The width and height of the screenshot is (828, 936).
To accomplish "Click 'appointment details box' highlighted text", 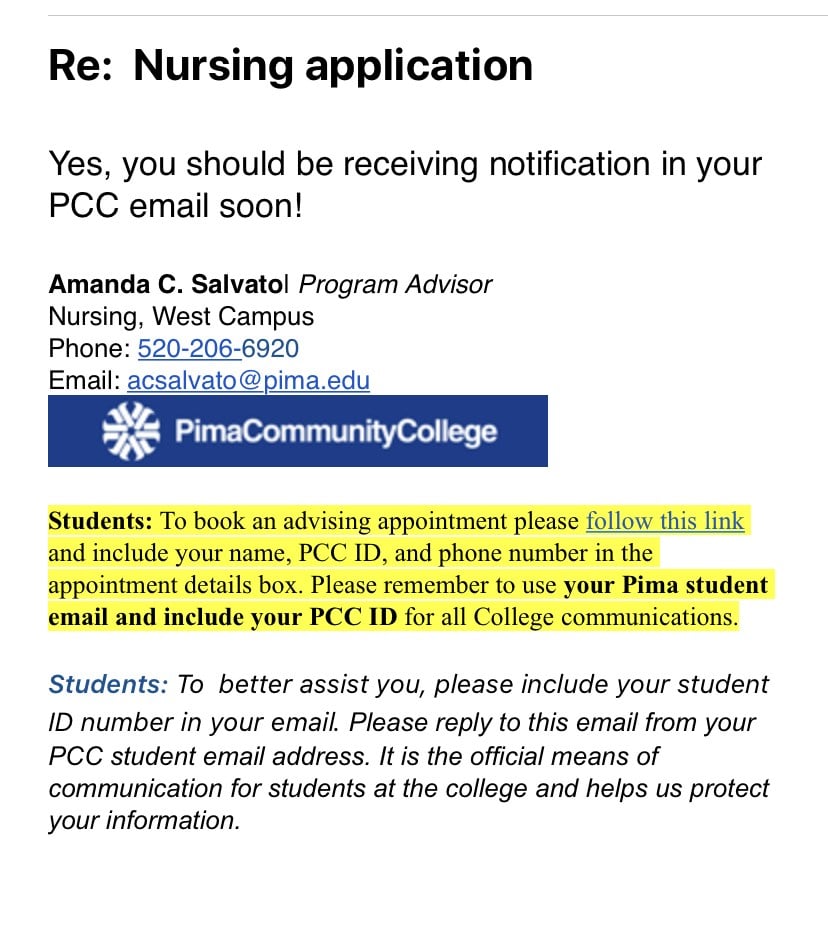I will pos(173,585).
